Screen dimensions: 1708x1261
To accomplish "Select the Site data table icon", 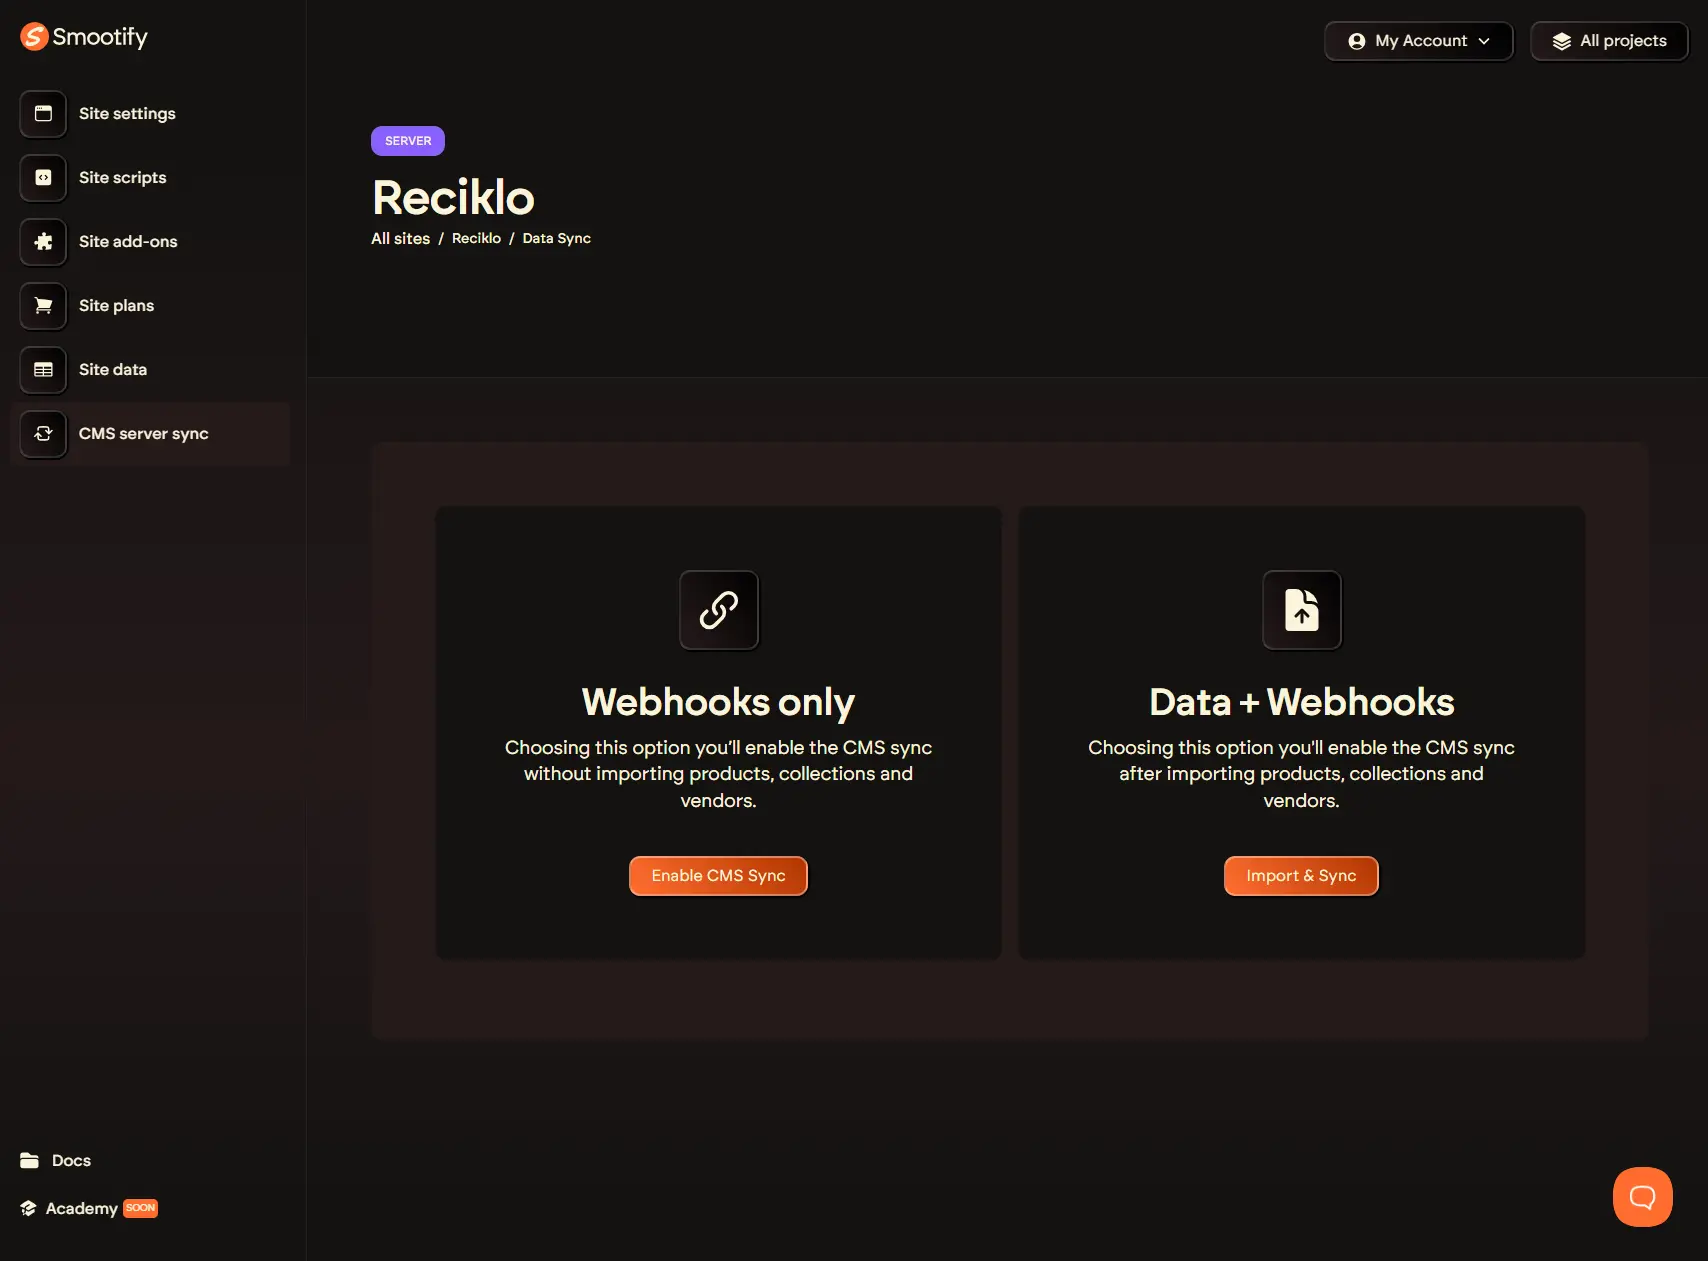I will click(x=42, y=370).
